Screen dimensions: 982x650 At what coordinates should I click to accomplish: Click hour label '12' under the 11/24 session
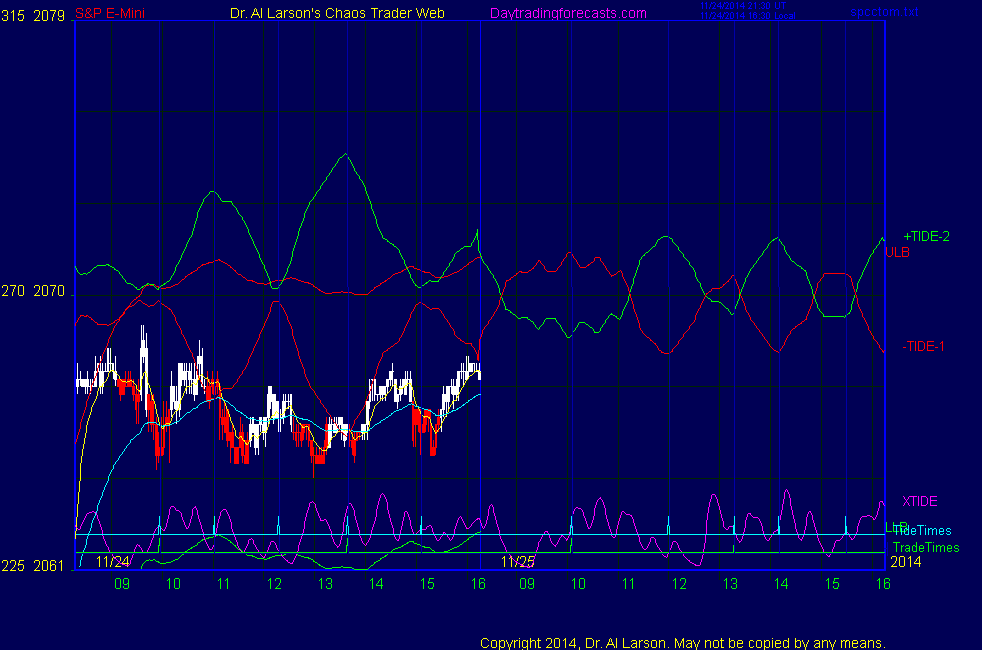coord(274,584)
